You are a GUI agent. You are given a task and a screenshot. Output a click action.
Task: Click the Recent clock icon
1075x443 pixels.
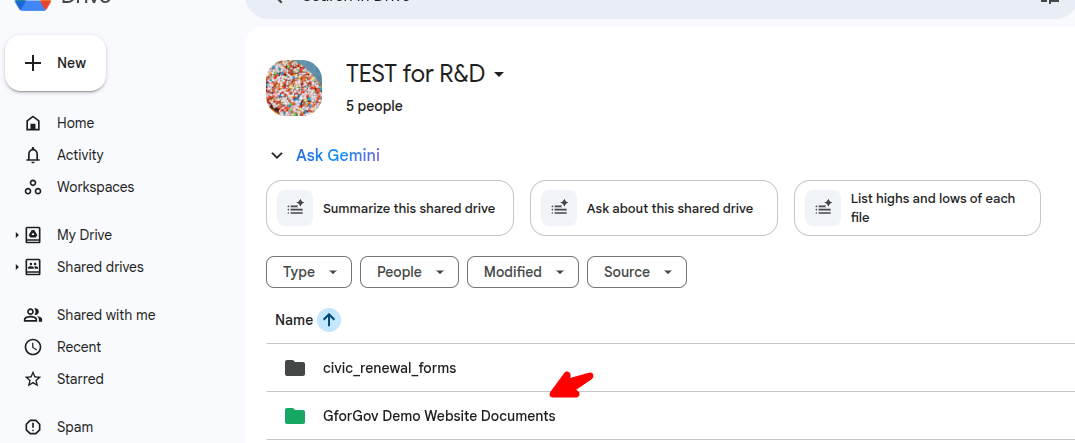(33, 347)
